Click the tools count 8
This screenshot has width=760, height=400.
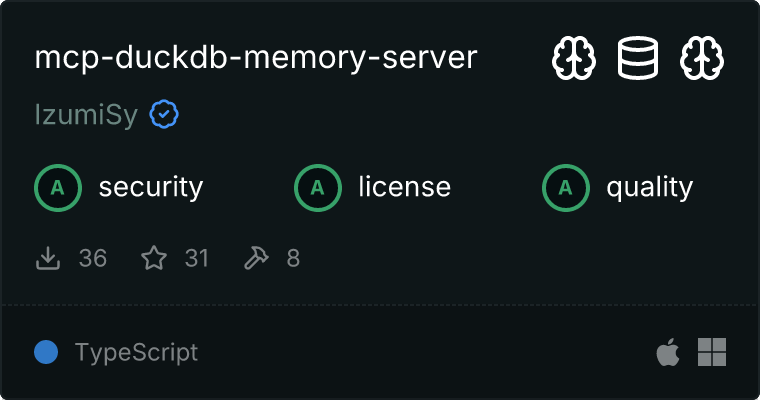coord(293,258)
